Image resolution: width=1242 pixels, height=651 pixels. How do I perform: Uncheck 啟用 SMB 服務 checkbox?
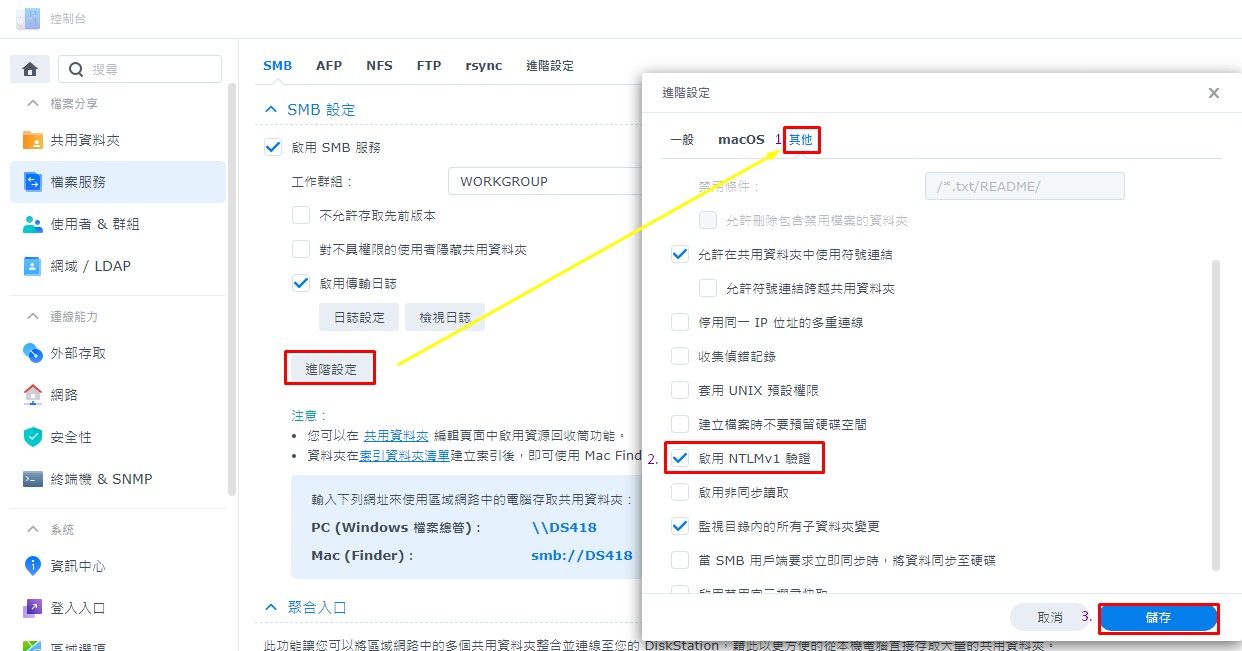tap(273, 147)
